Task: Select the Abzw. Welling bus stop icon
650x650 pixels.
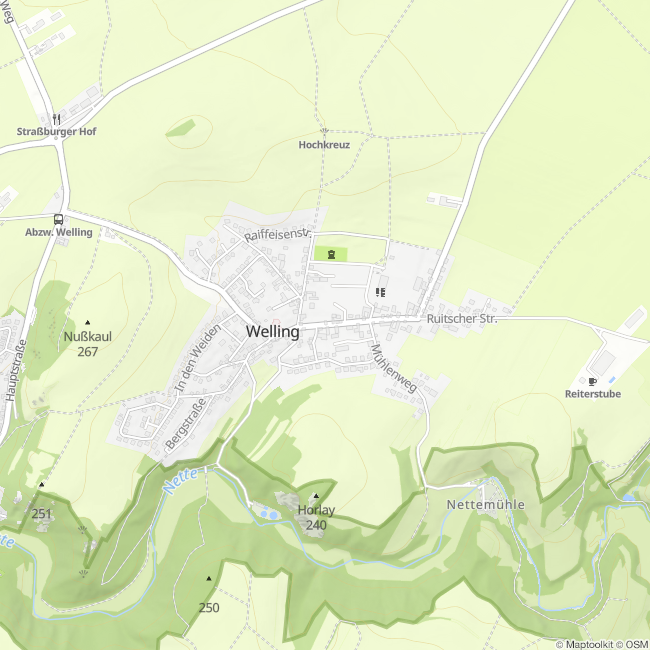Action: pyautogui.click(x=58, y=219)
